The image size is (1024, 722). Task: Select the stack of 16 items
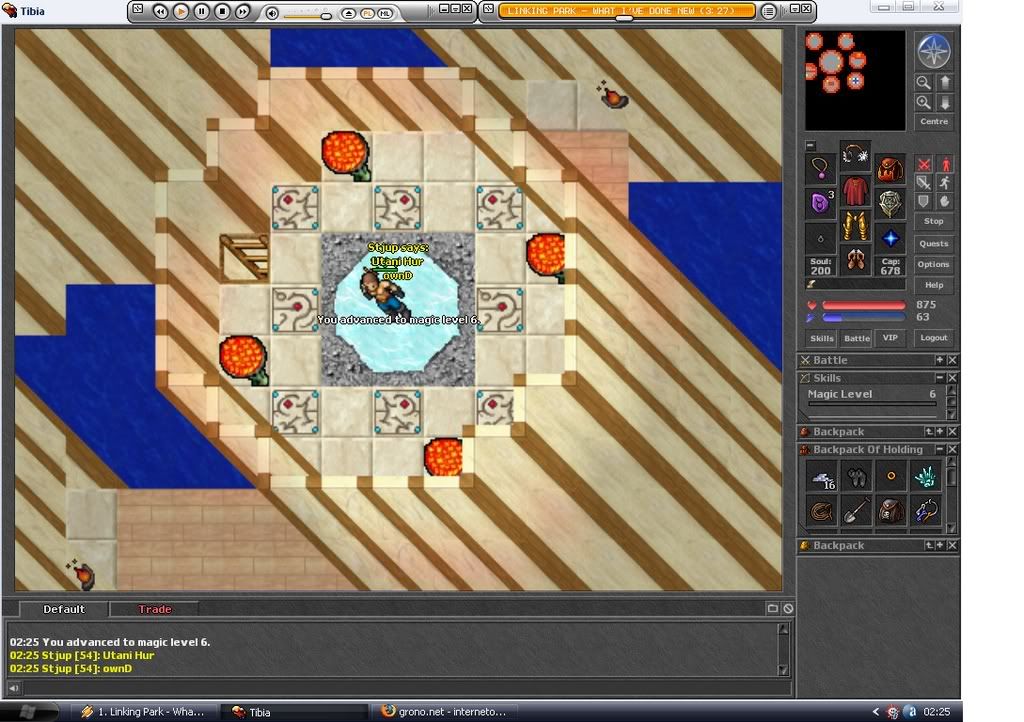[x=822, y=477]
